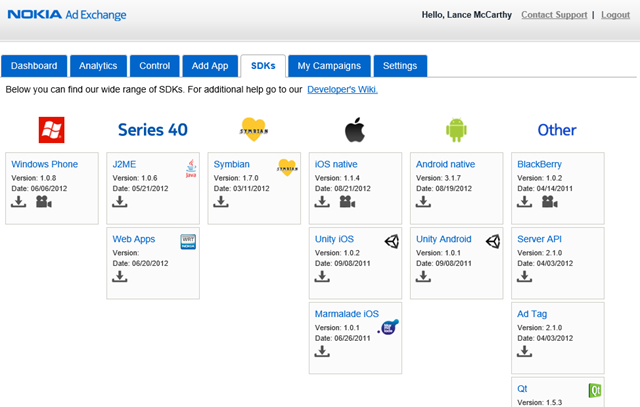Click the Marmalade iOS title link
Screen dimensions: 640x407
(x=347, y=314)
